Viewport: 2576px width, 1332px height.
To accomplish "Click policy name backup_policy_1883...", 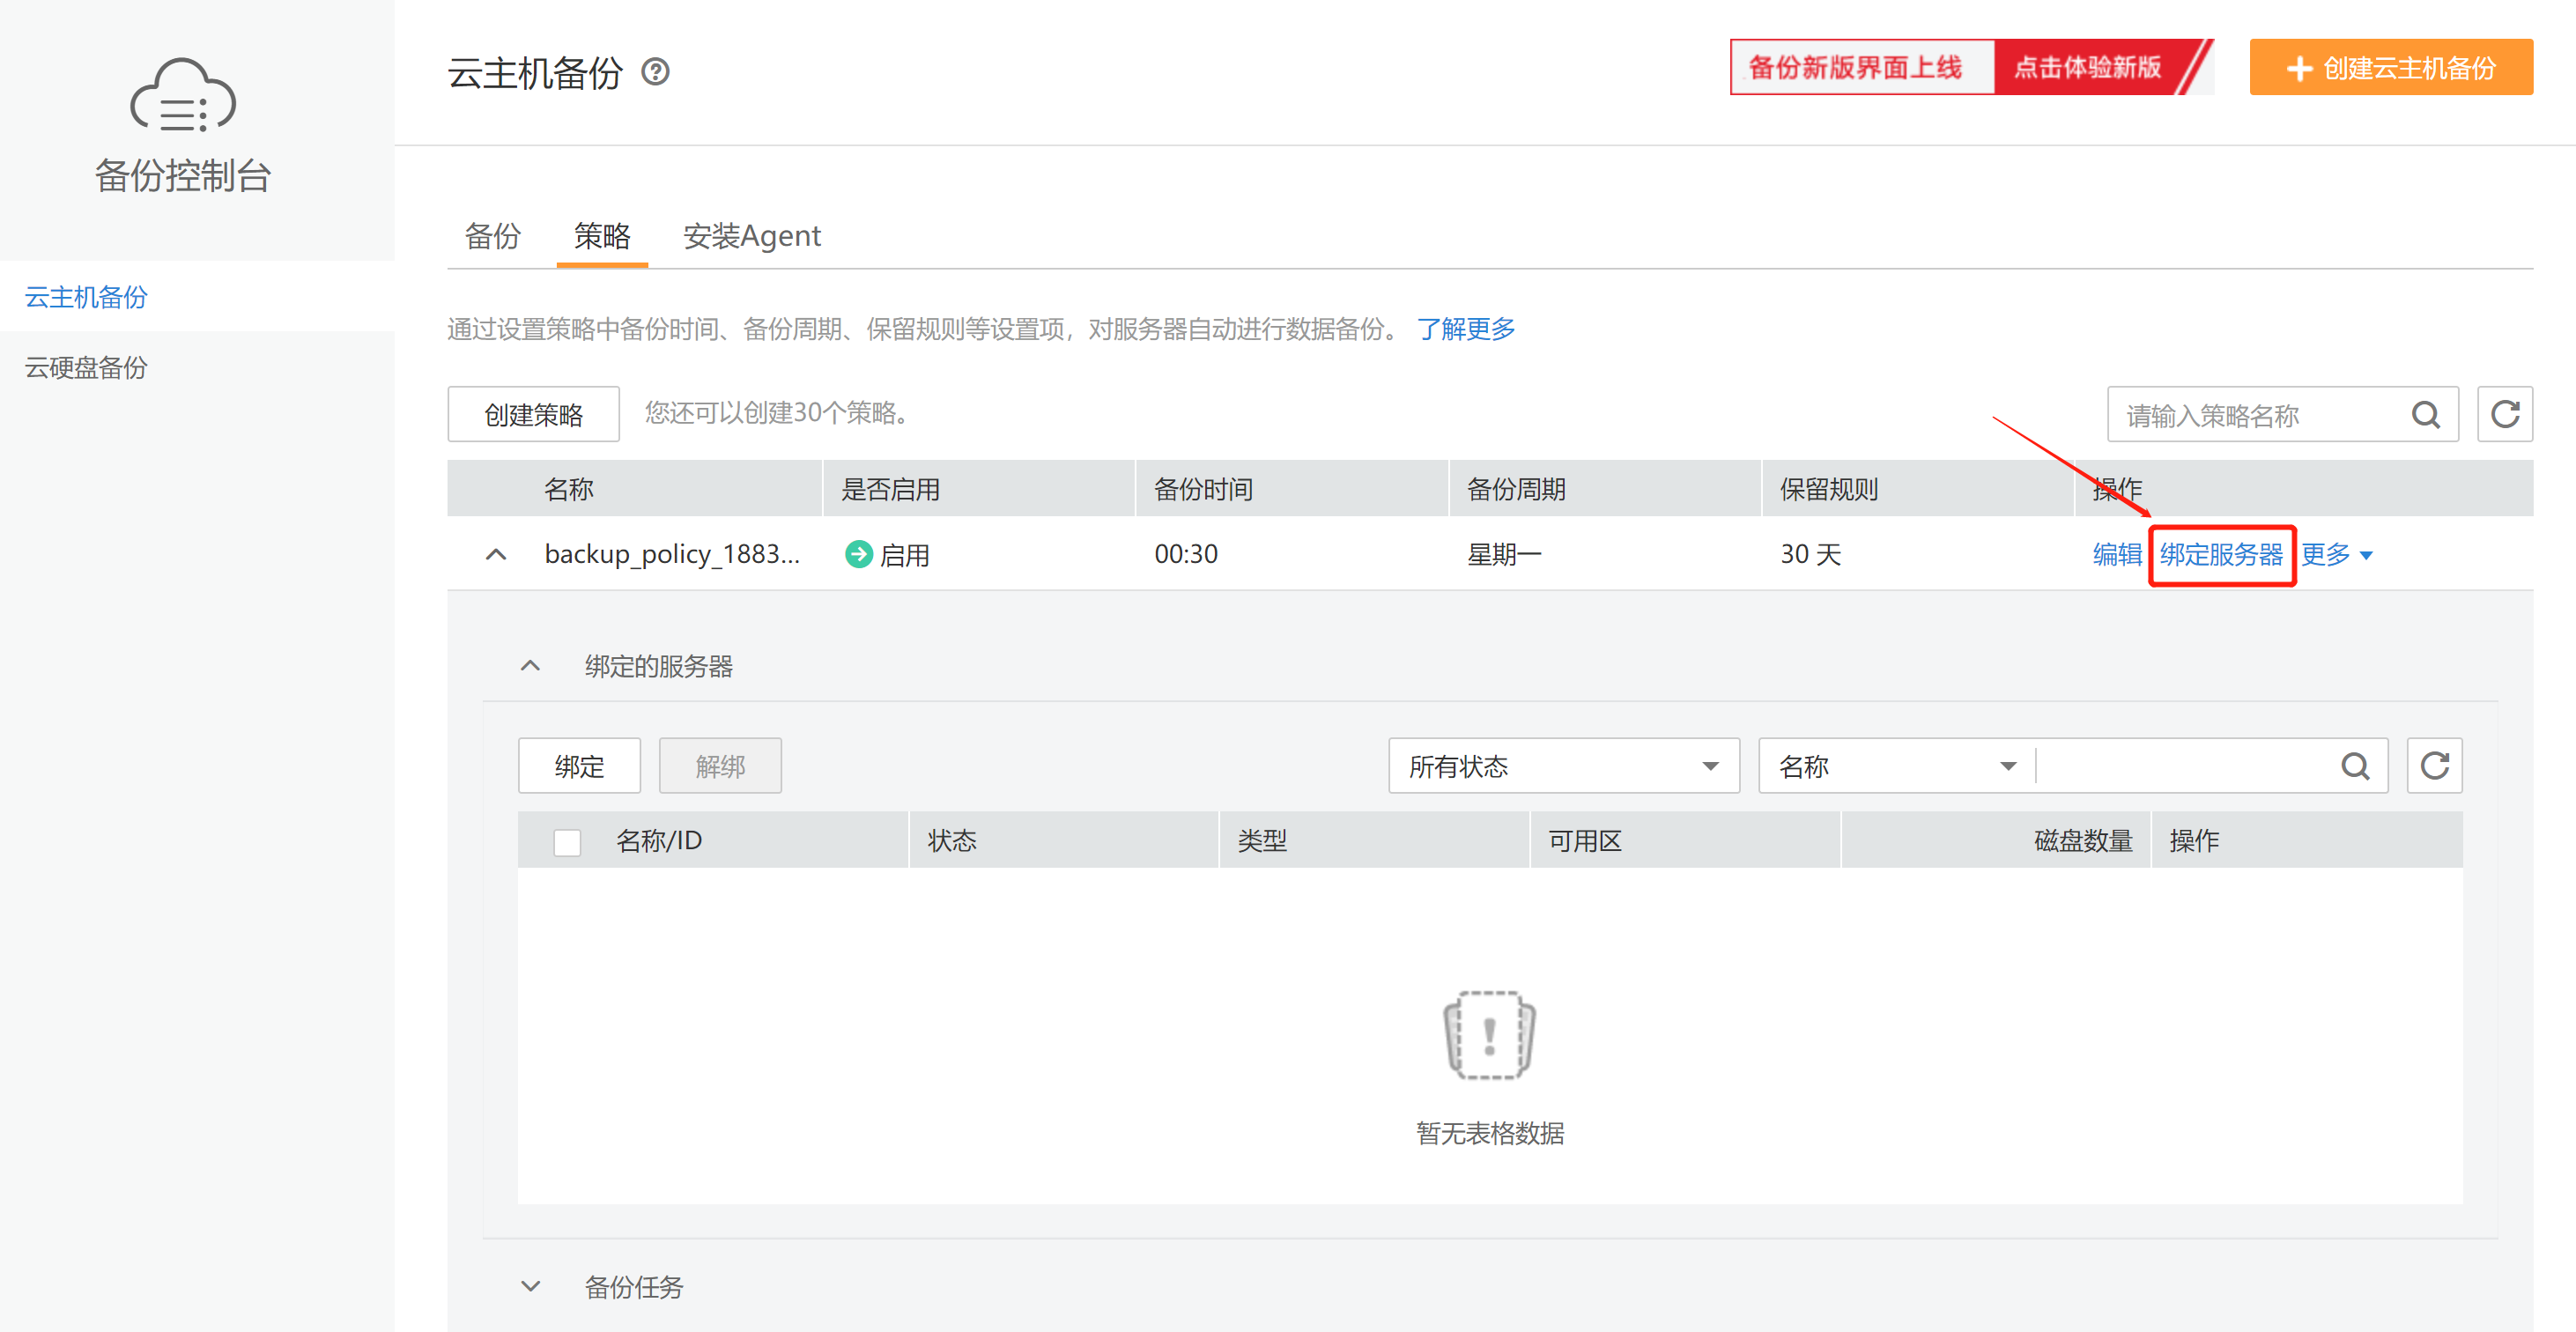I will pos(672,554).
